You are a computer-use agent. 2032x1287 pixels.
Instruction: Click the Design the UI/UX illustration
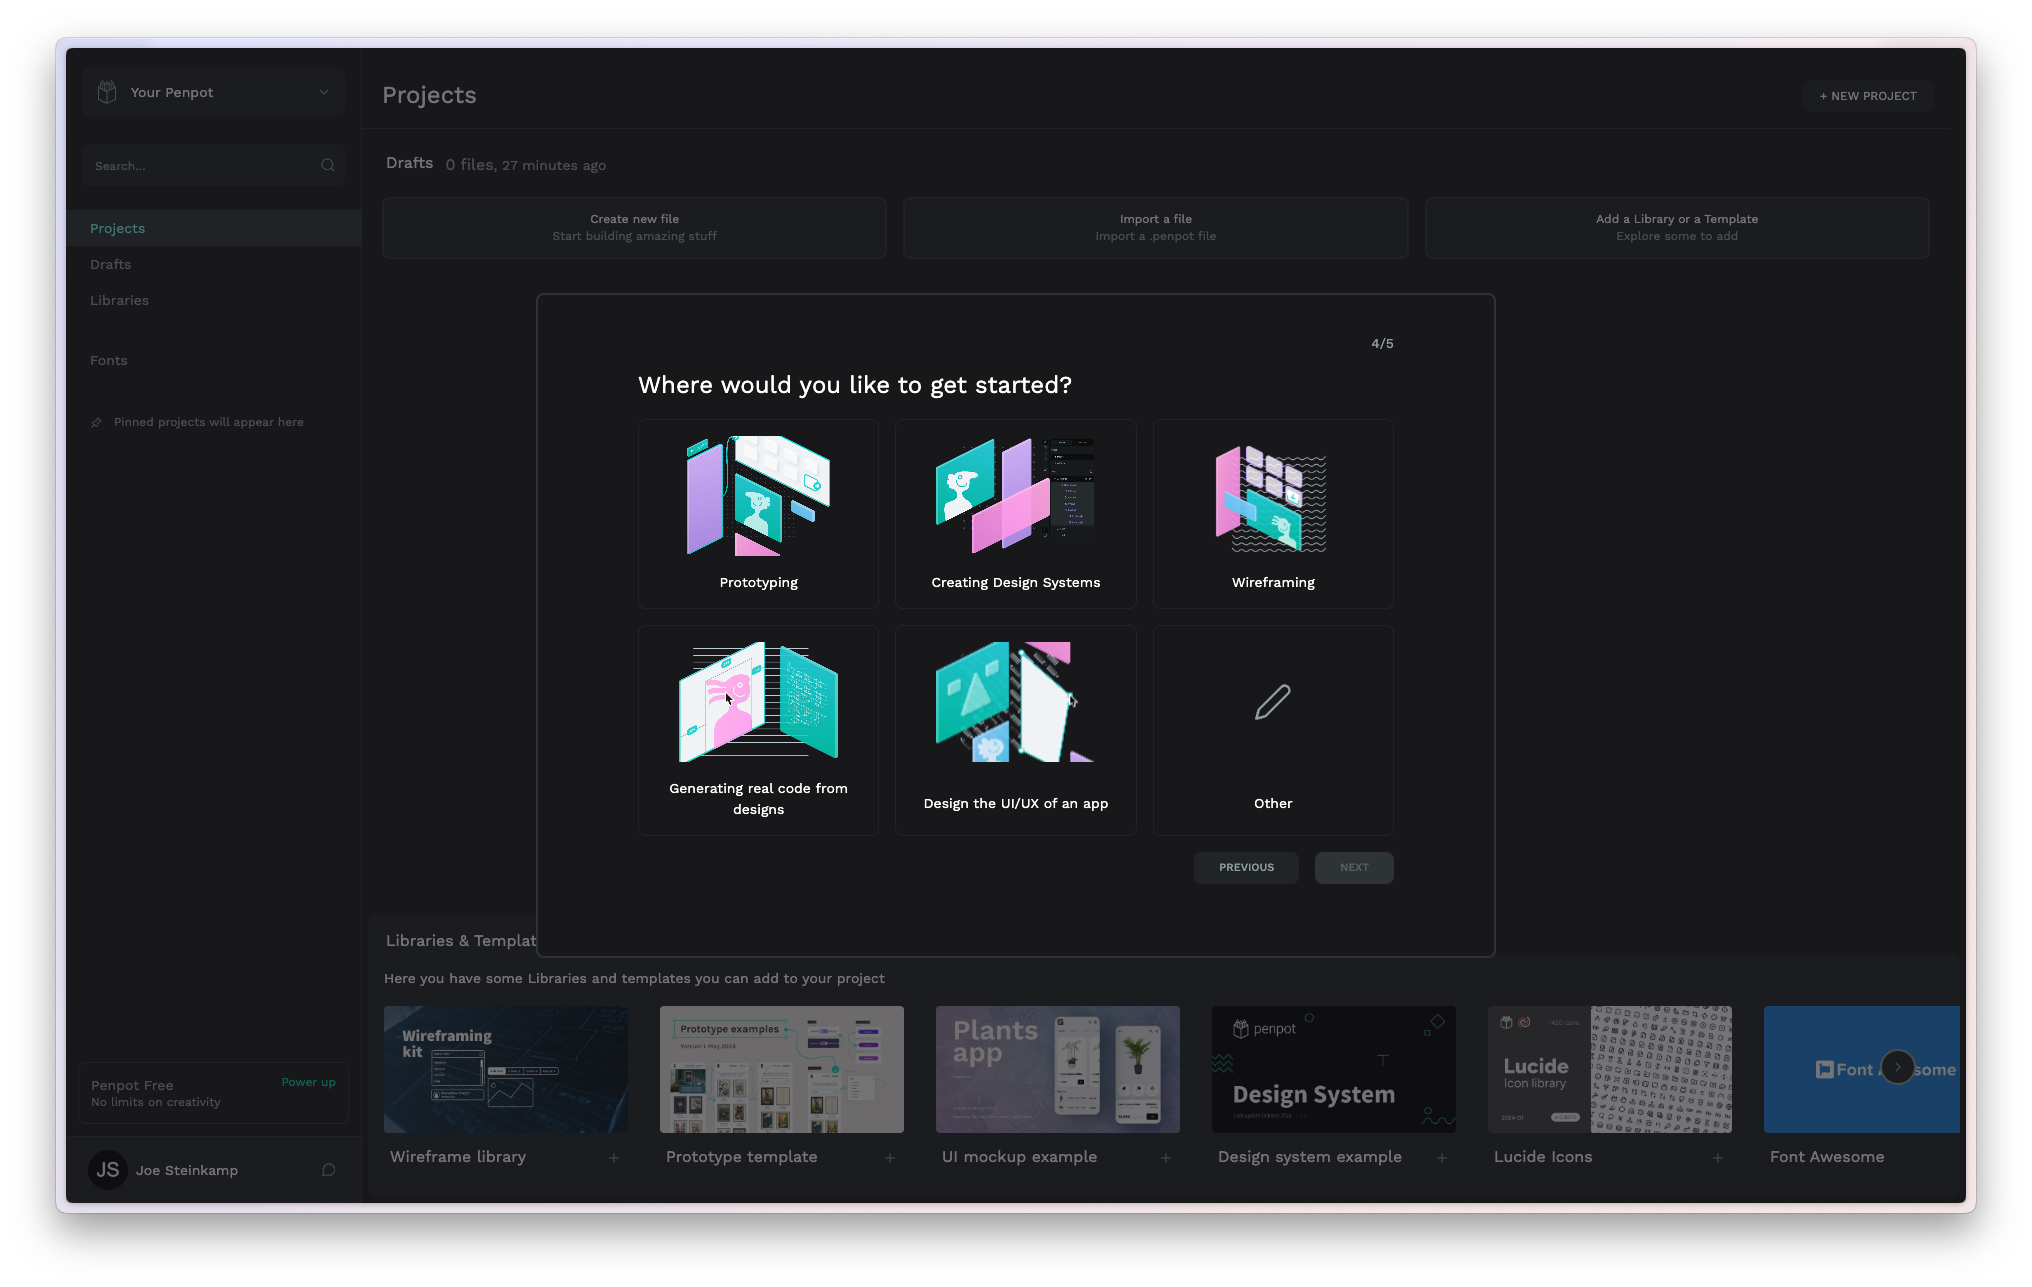(x=1015, y=702)
